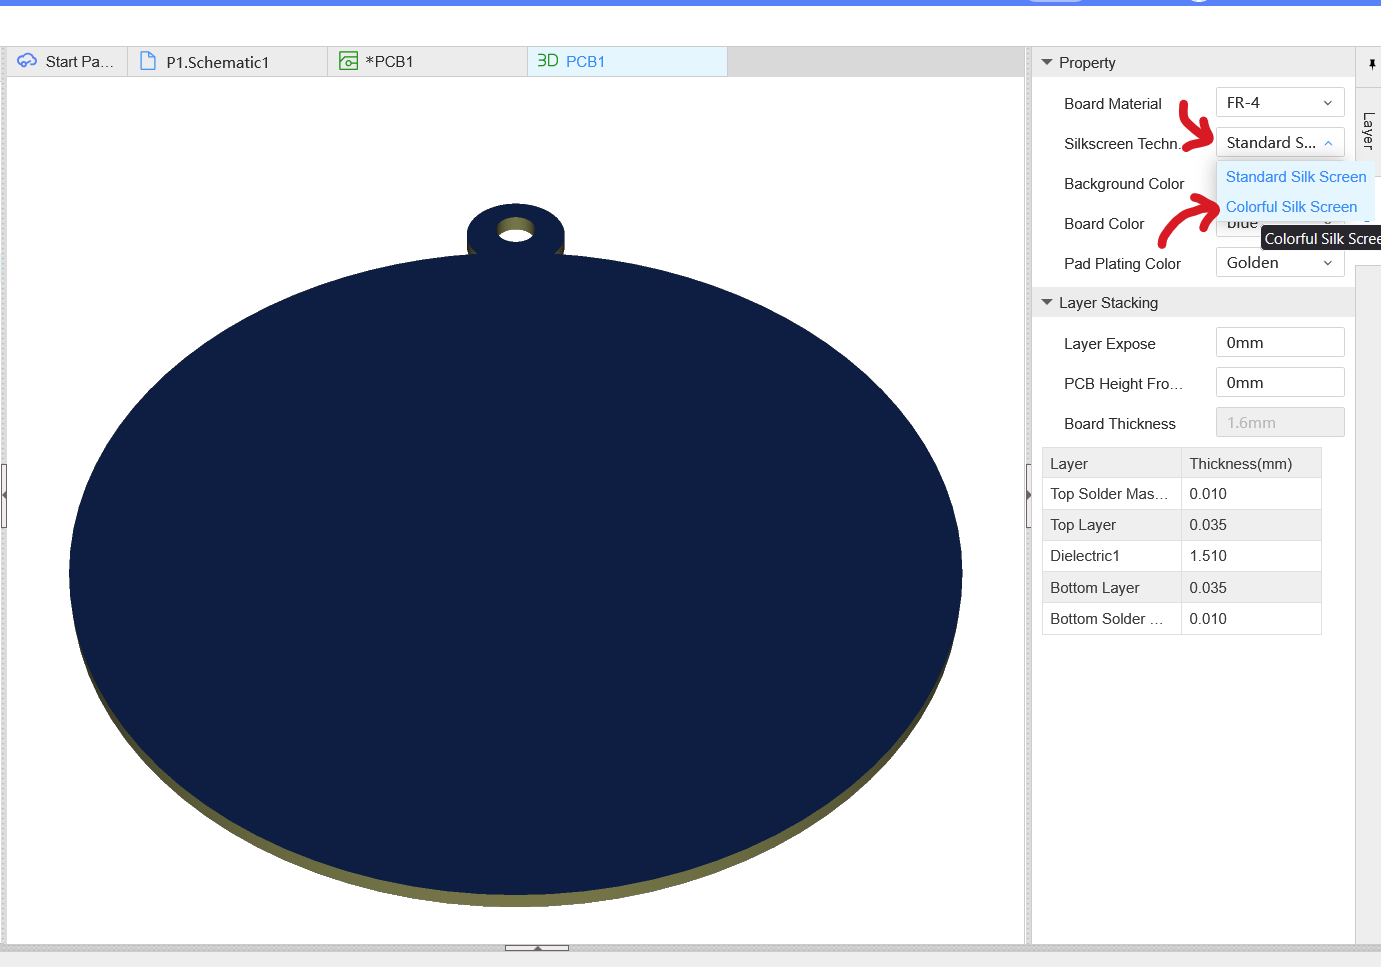The image size is (1381, 967).
Task: Click the cloud icon on Start Page tab
Action: [27, 61]
